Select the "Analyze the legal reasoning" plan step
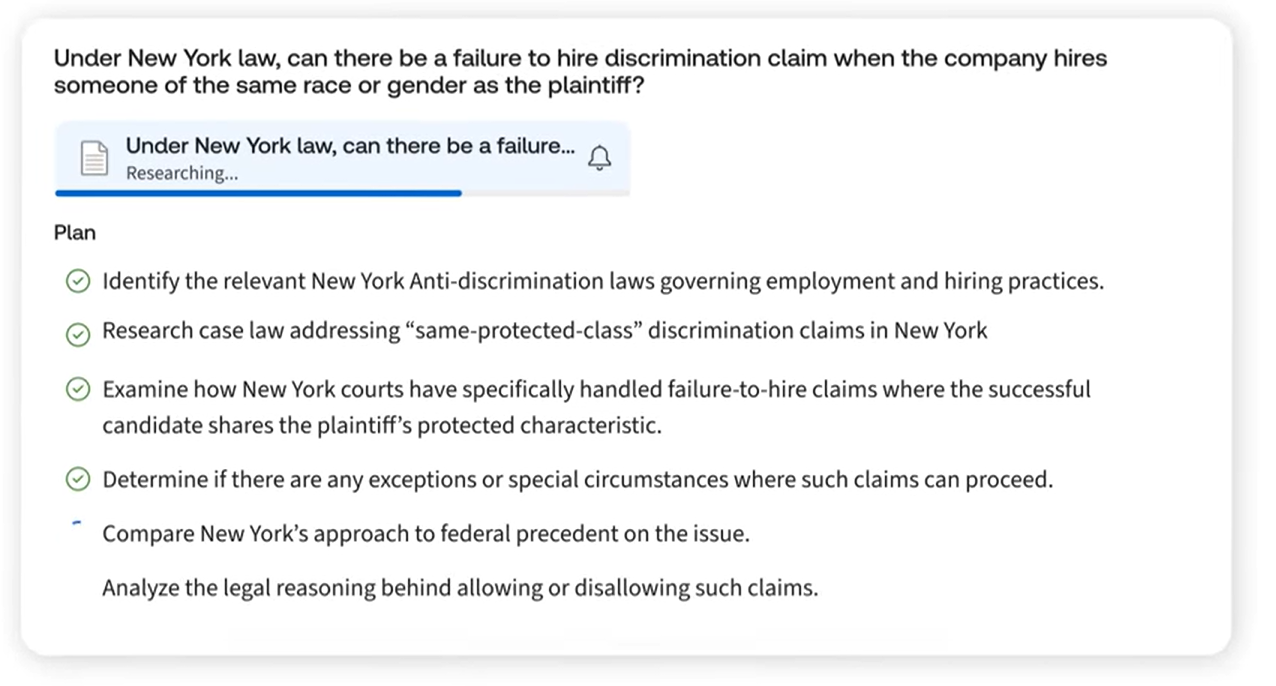 [x=460, y=588]
